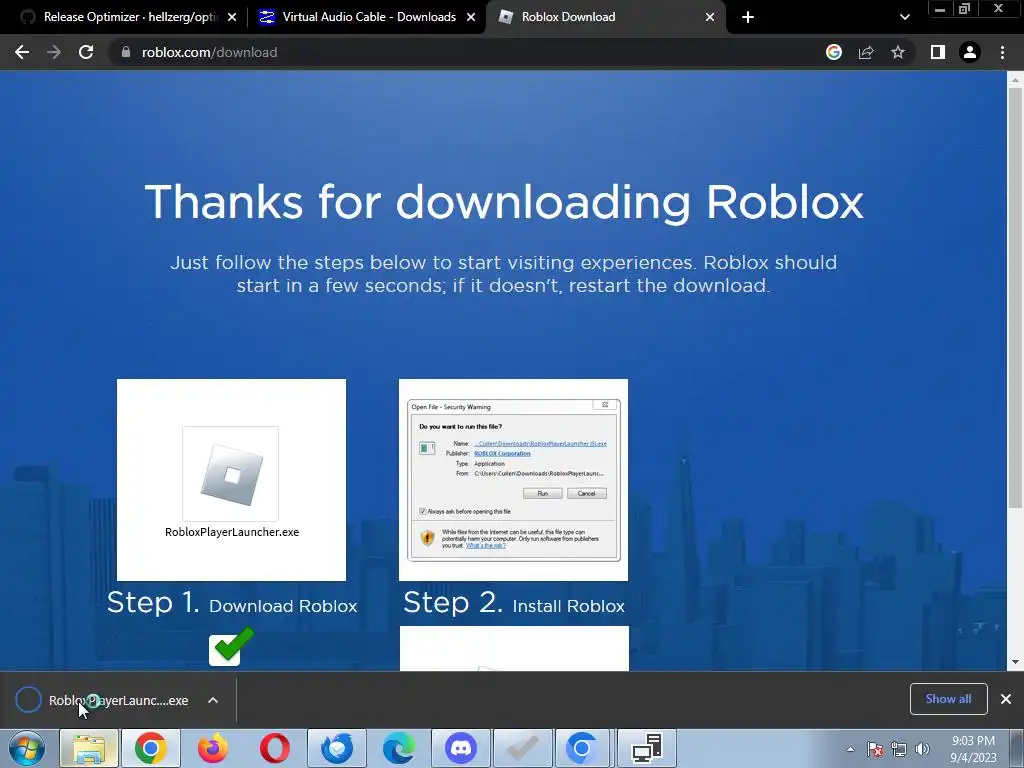The width and height of the screenshot is (1024, 768).
Task: Reload the Roblox download page
Action: click(86, 52)
